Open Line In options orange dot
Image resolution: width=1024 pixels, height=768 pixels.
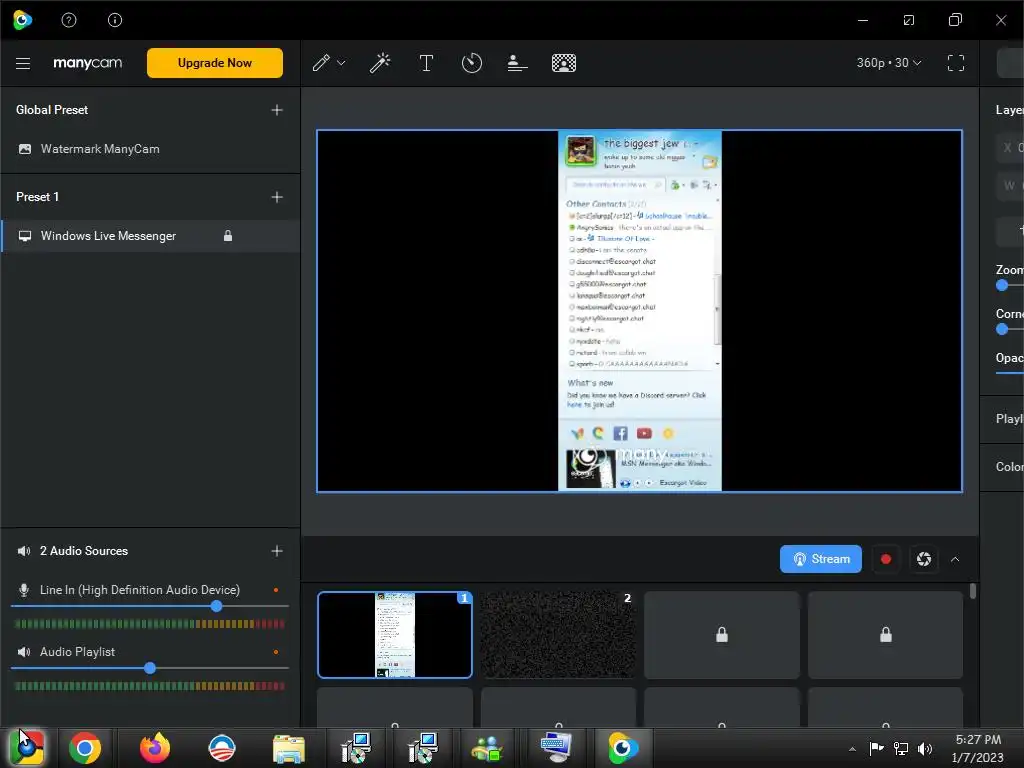[x=276, y=590]
